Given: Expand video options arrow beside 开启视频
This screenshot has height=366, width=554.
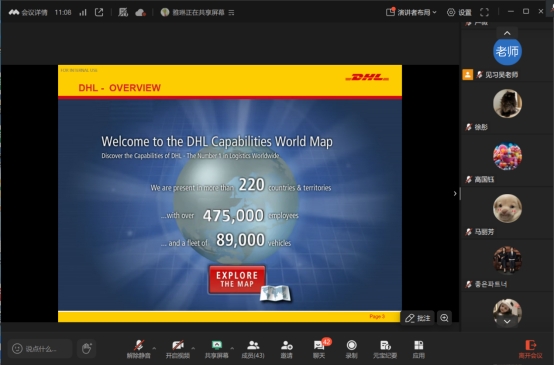Looking at the screenshot, I should 193,348.
